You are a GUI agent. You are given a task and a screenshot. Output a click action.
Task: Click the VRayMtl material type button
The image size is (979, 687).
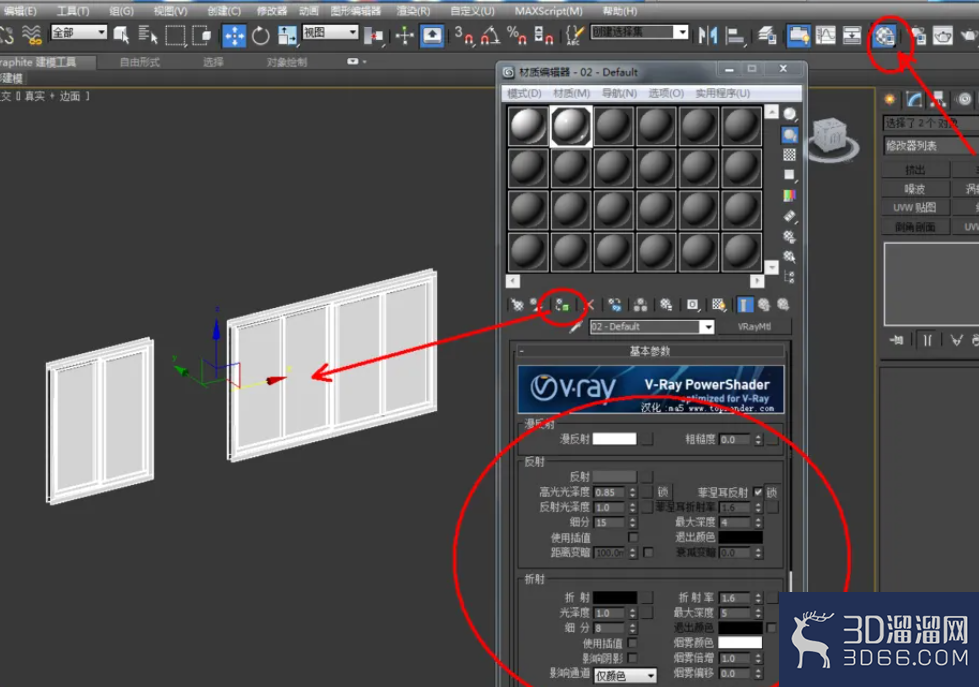point(754,327)
